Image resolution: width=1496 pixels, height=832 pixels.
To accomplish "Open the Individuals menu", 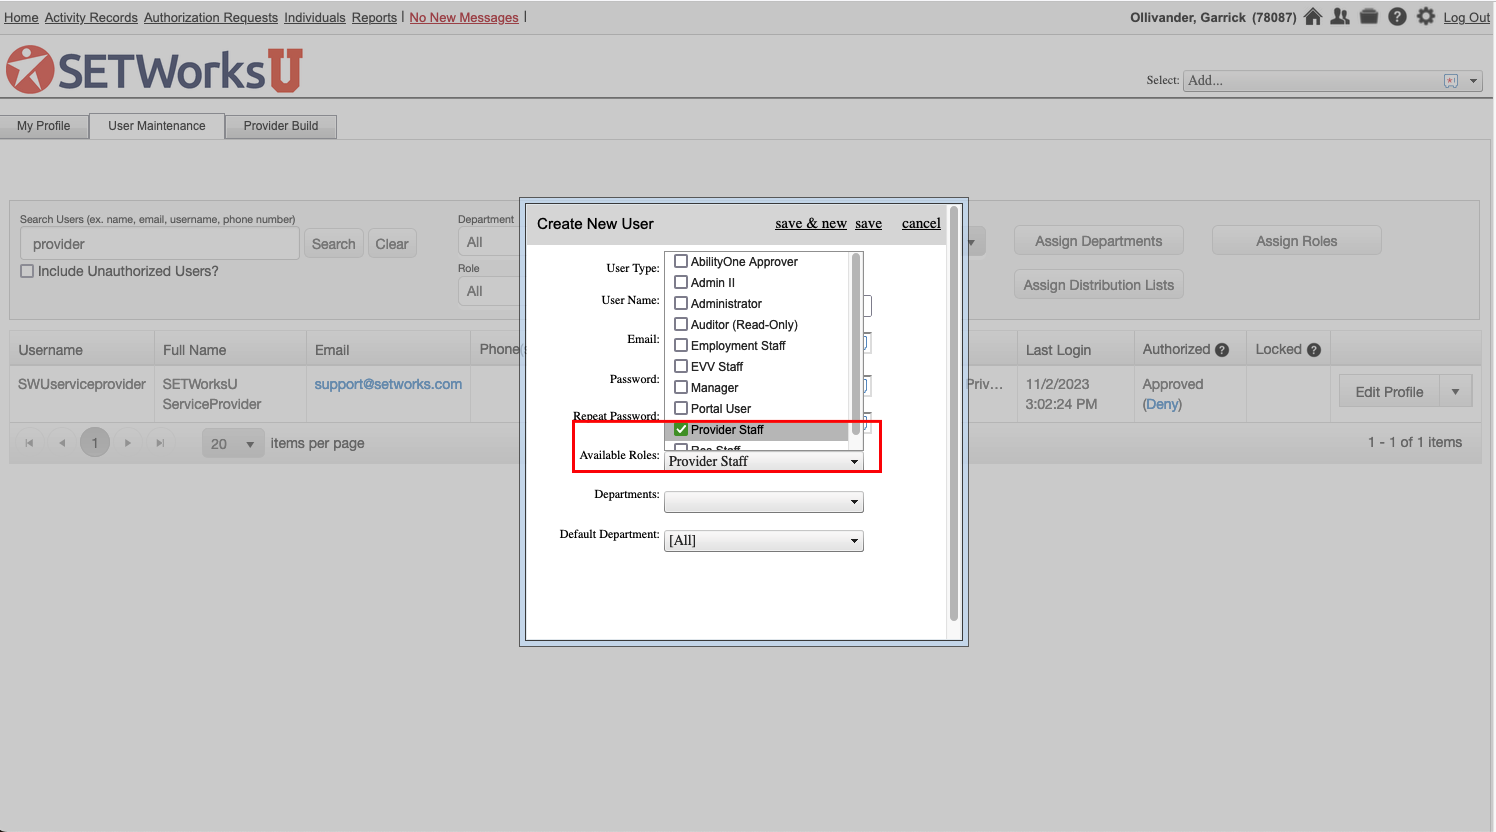I will [x=315, y=18].
